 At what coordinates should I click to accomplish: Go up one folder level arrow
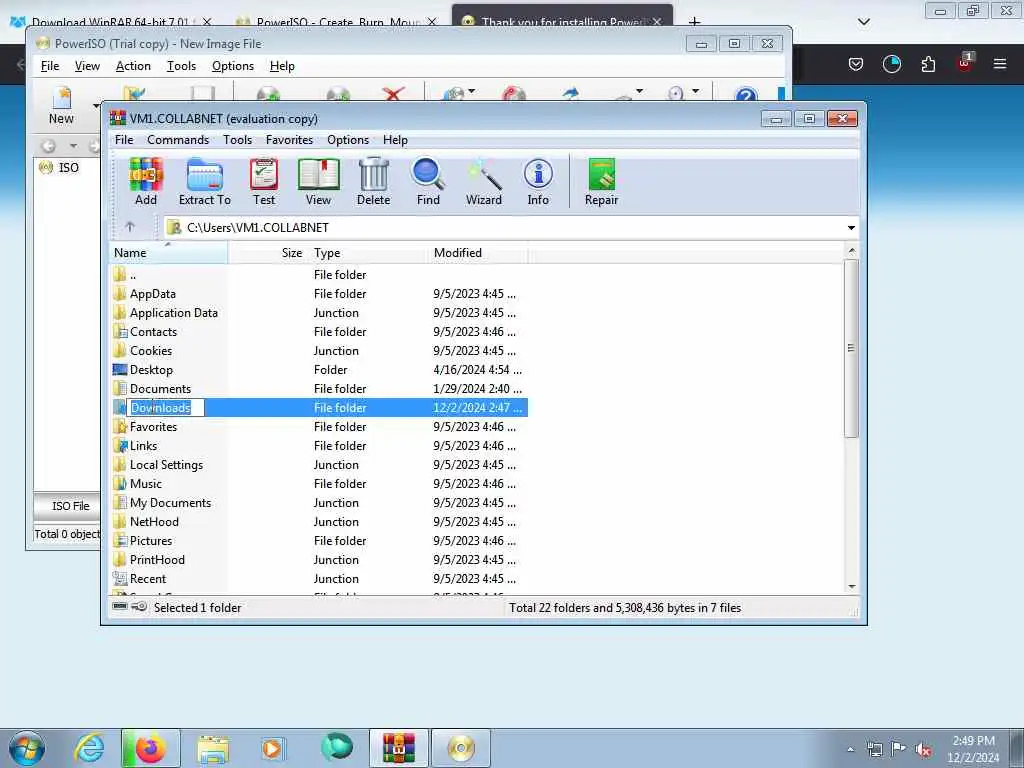[x=130, y=227]
